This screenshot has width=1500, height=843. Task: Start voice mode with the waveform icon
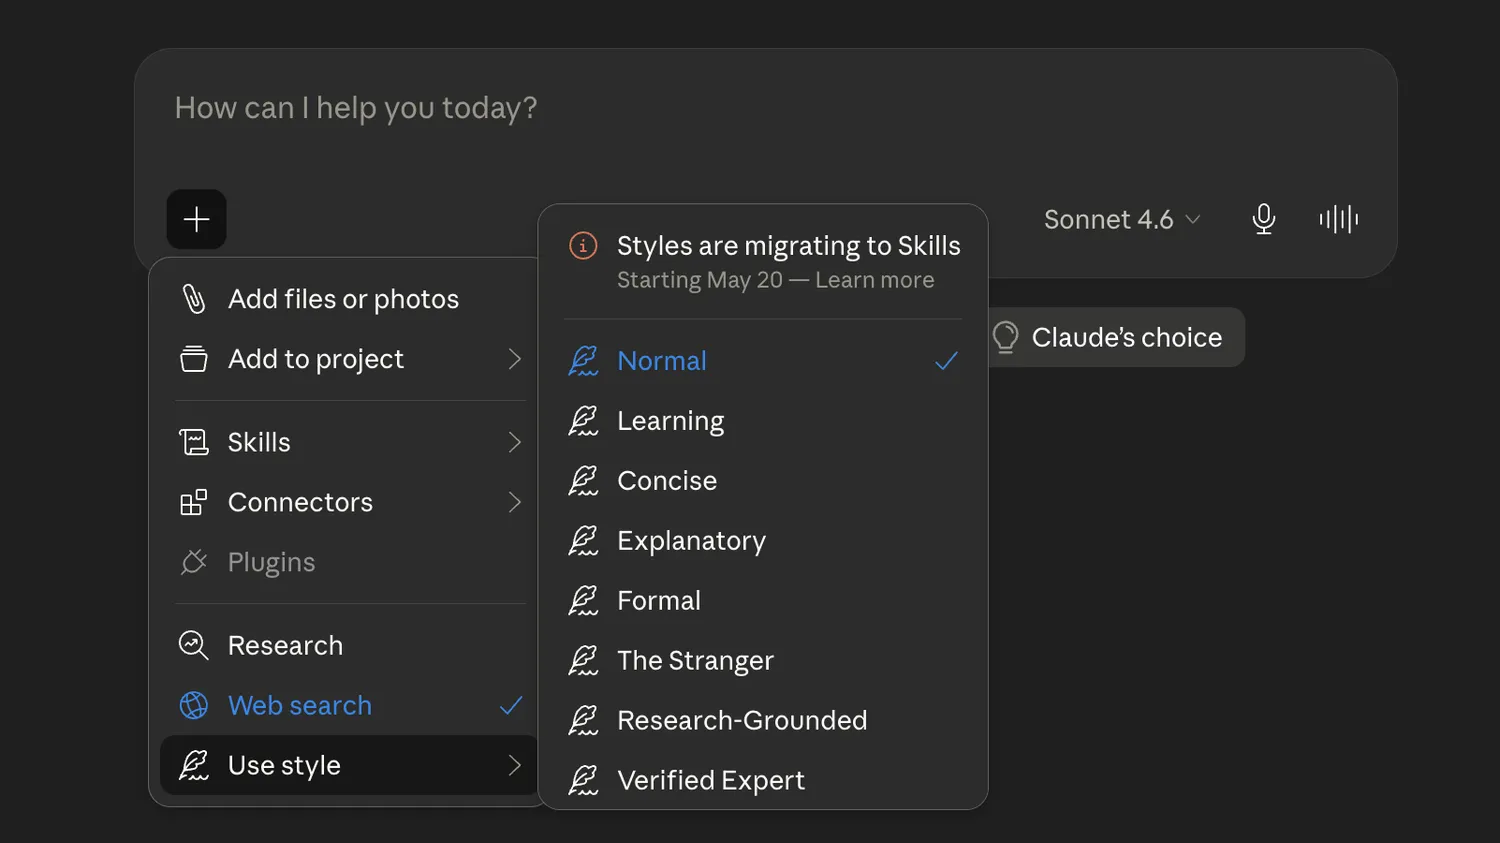coord(1339,219)
